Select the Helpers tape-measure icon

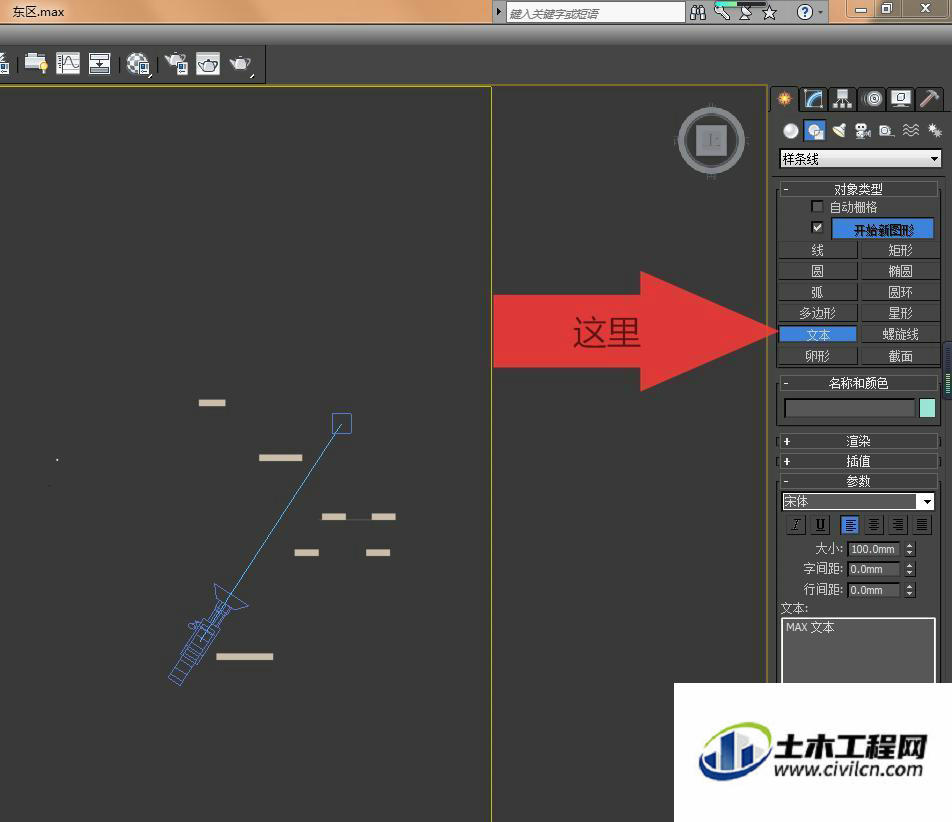[886, 131]
